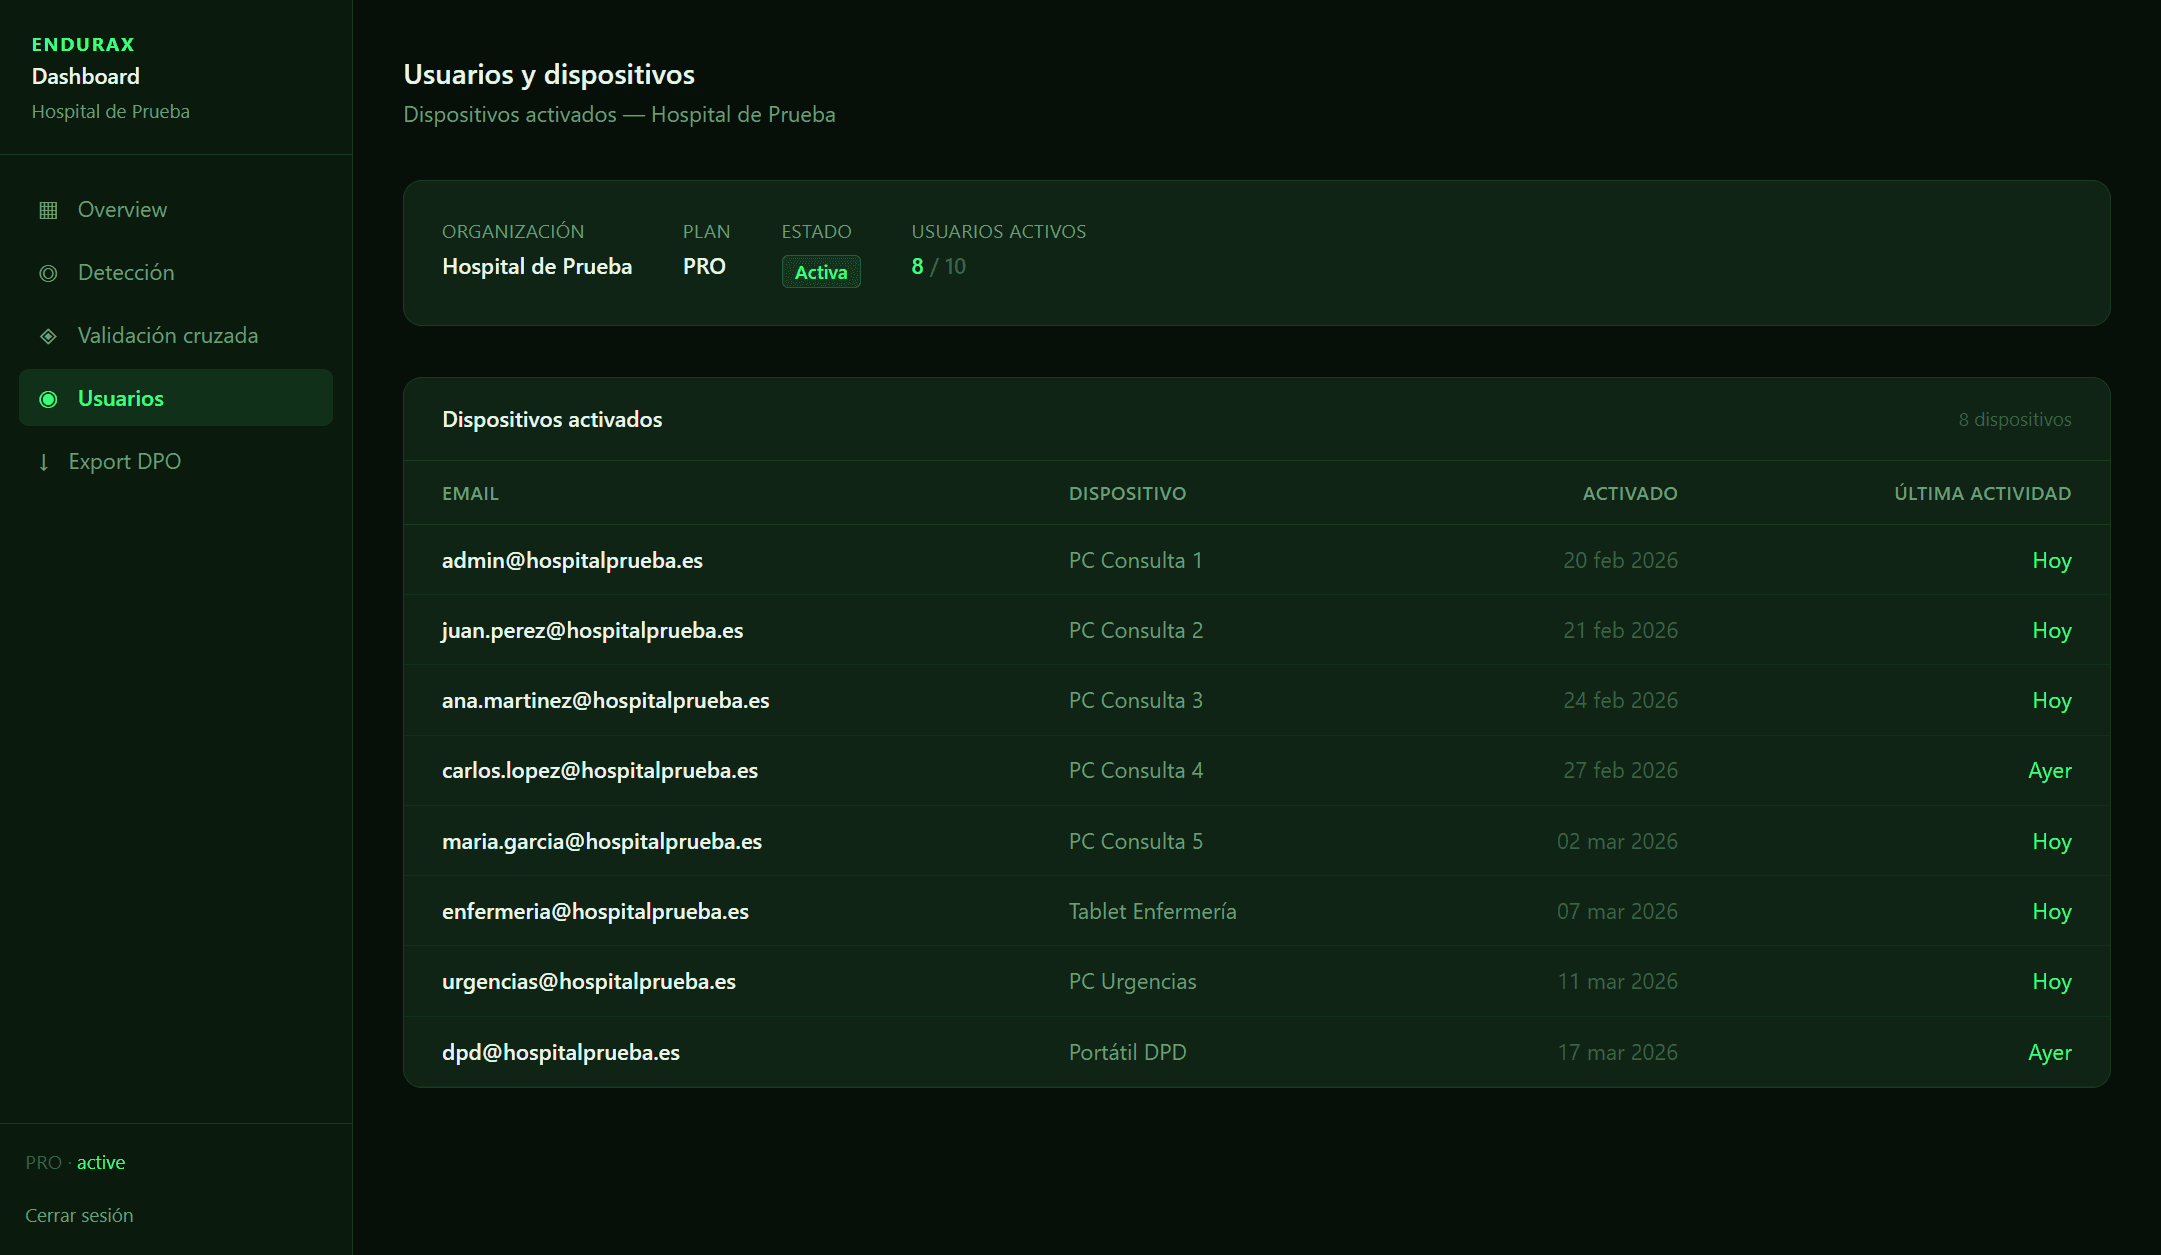Click the Export DPO button
Image resolution: width=2161 pixels, height=1255 pixels.
click(124, 461)
